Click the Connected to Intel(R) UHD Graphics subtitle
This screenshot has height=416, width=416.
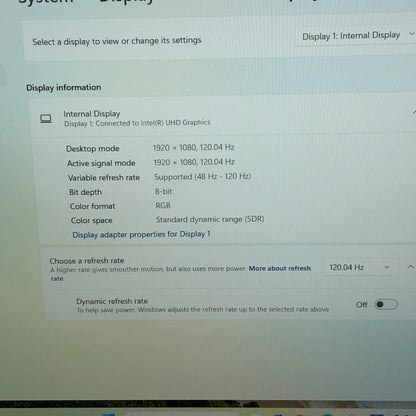pyautogui.click(x=137, y=123)
